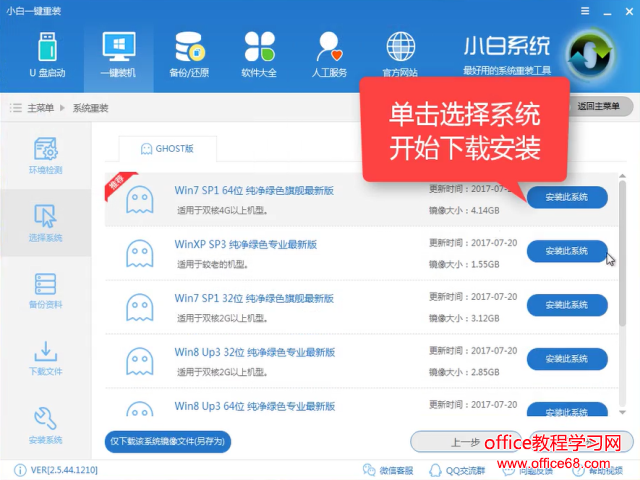
Task: Open 软件大全 clover icon
Action: [259, 55]
